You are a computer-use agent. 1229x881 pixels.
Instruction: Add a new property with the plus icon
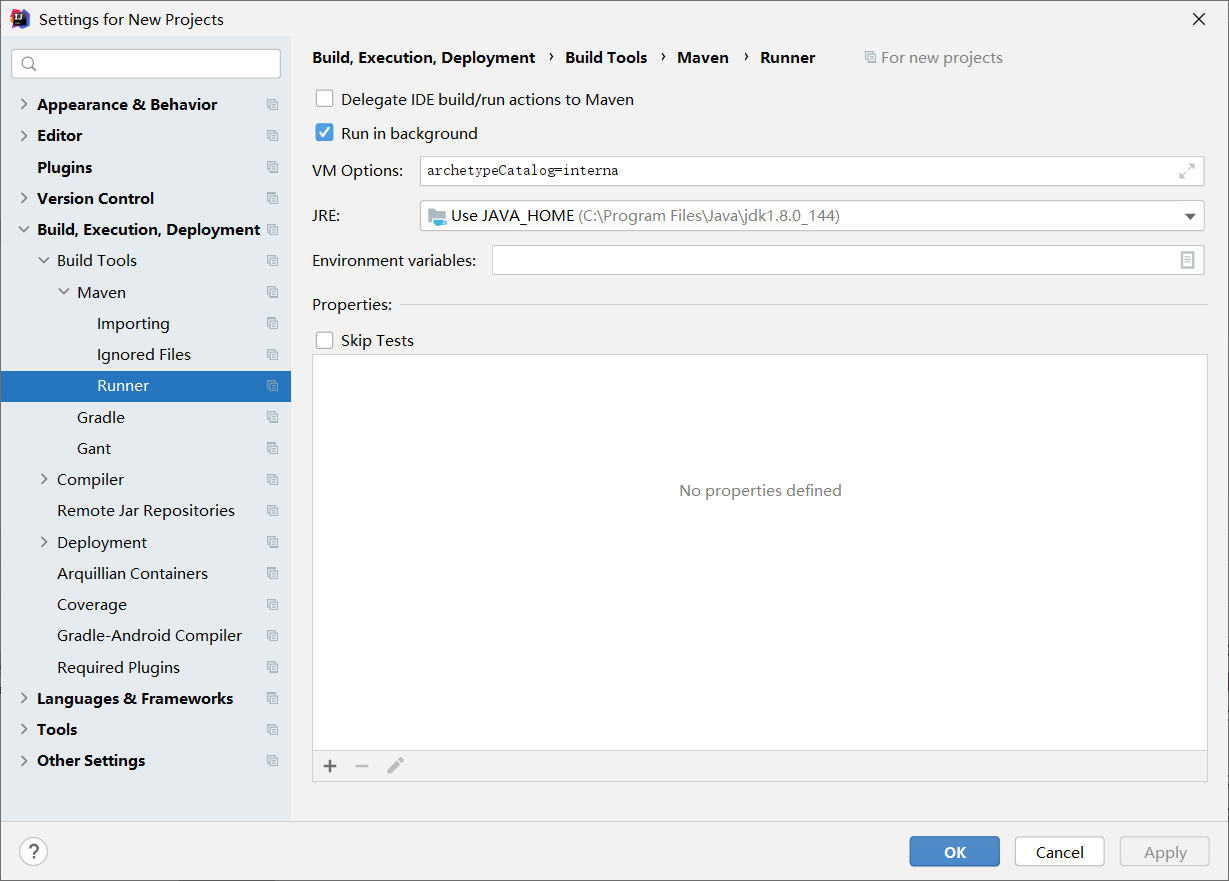click(330, 766)
